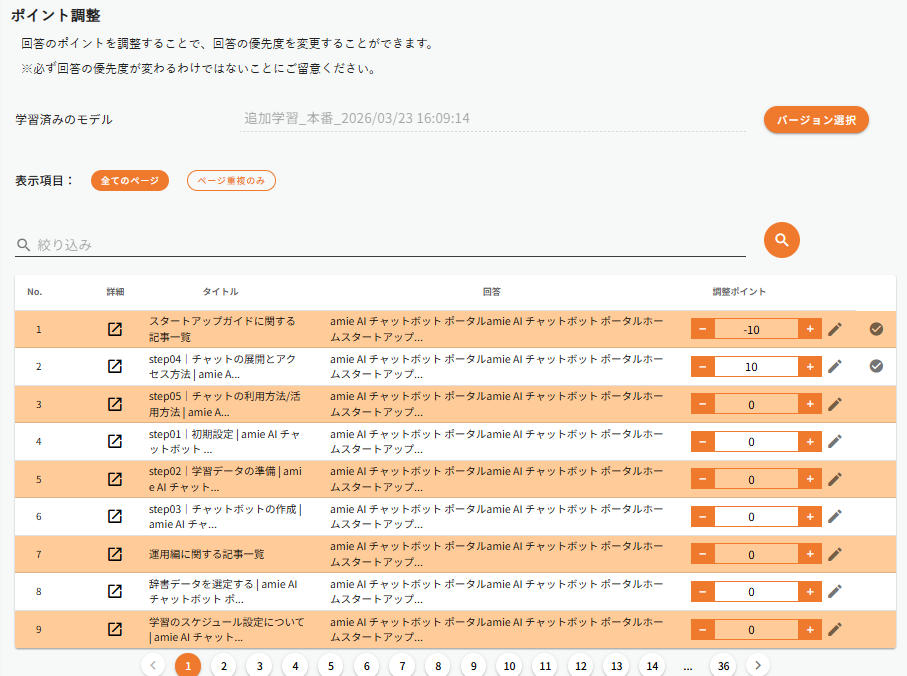Screen dimensions: 907x676
Task: Click the check circle icon in row 1
Action: (876, 329)
